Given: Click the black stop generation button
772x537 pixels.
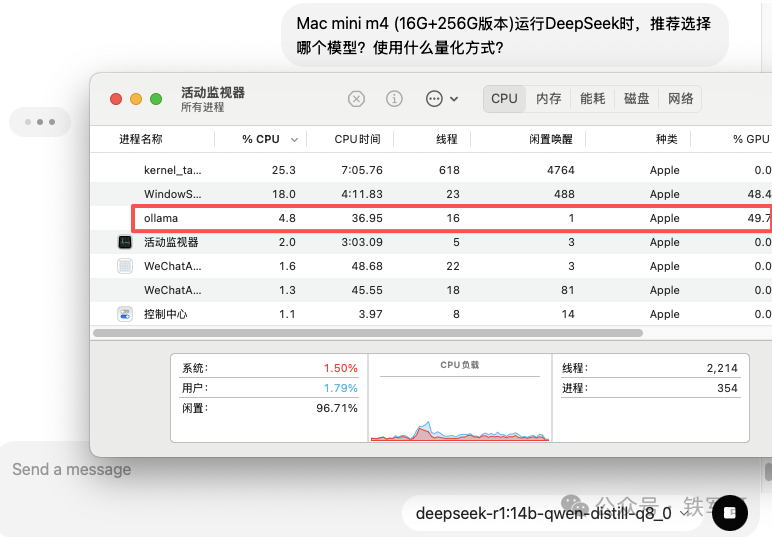Looking at the screenshot, I should 730,513.
